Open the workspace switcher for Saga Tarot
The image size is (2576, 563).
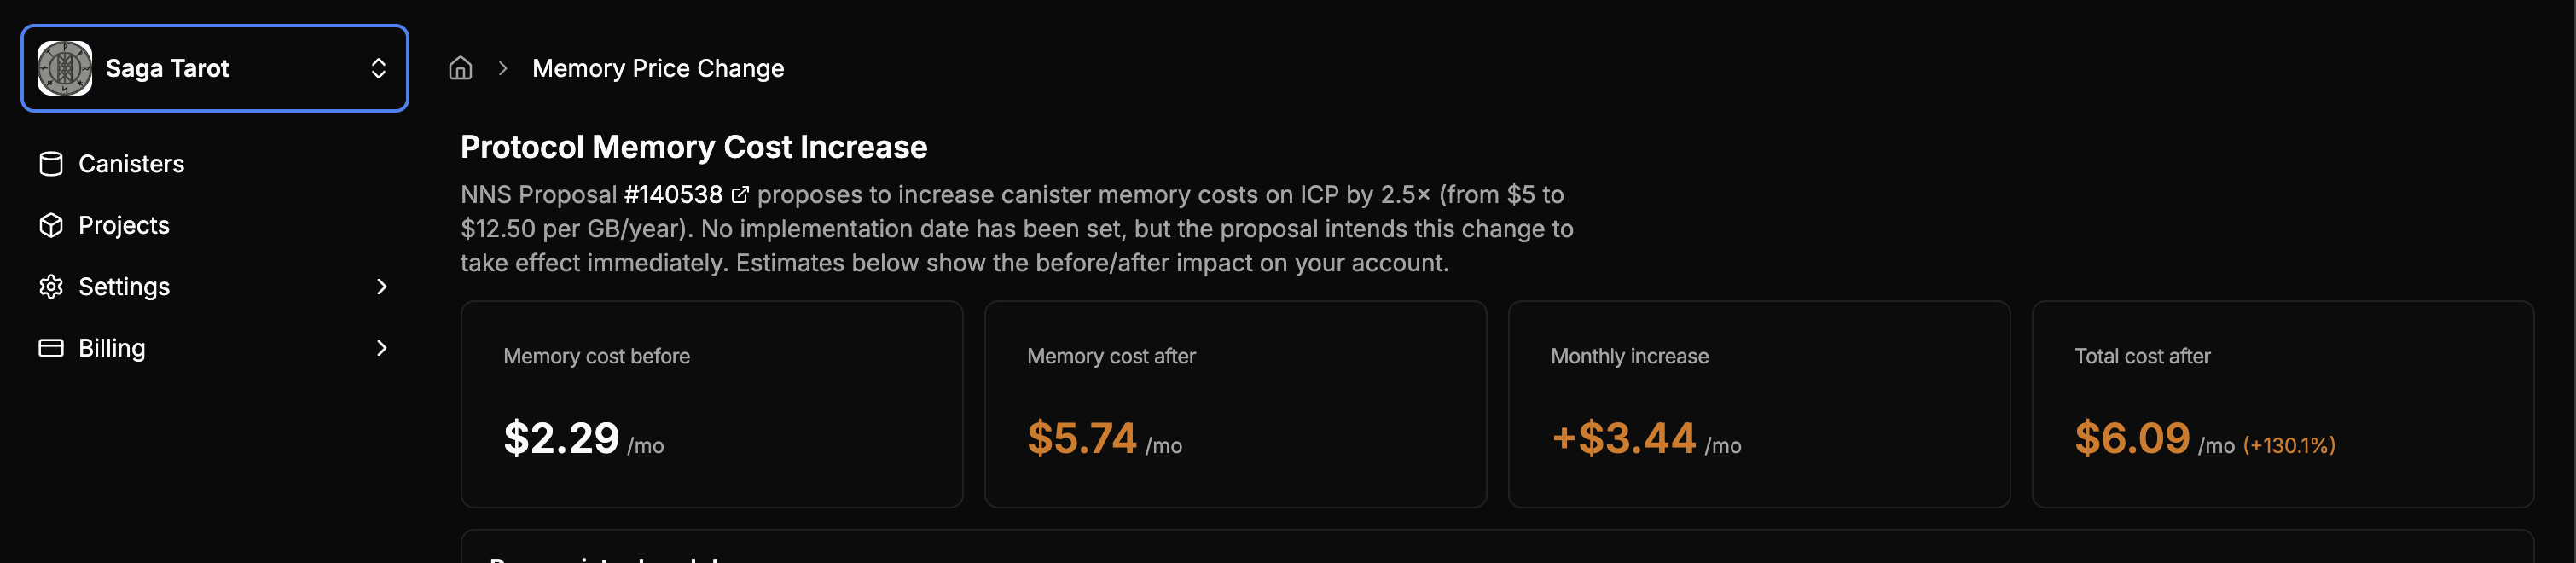(x=377, y=68)
